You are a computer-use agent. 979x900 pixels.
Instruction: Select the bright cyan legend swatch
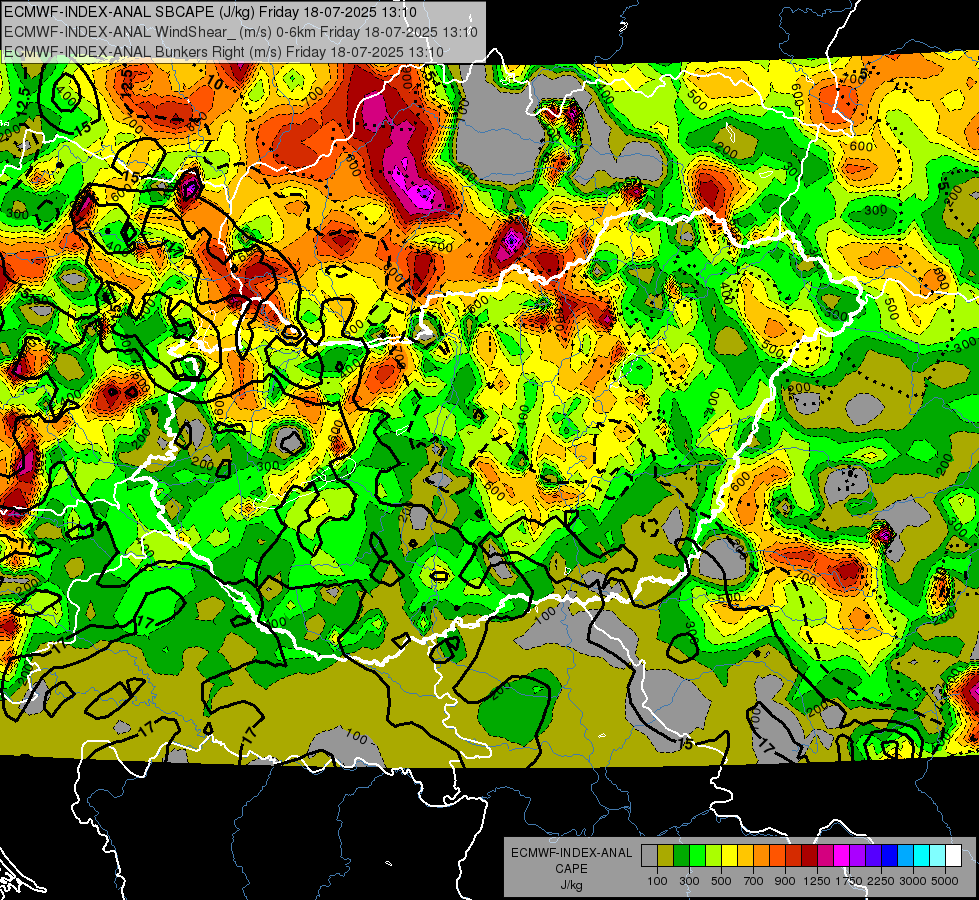(922, 856)
